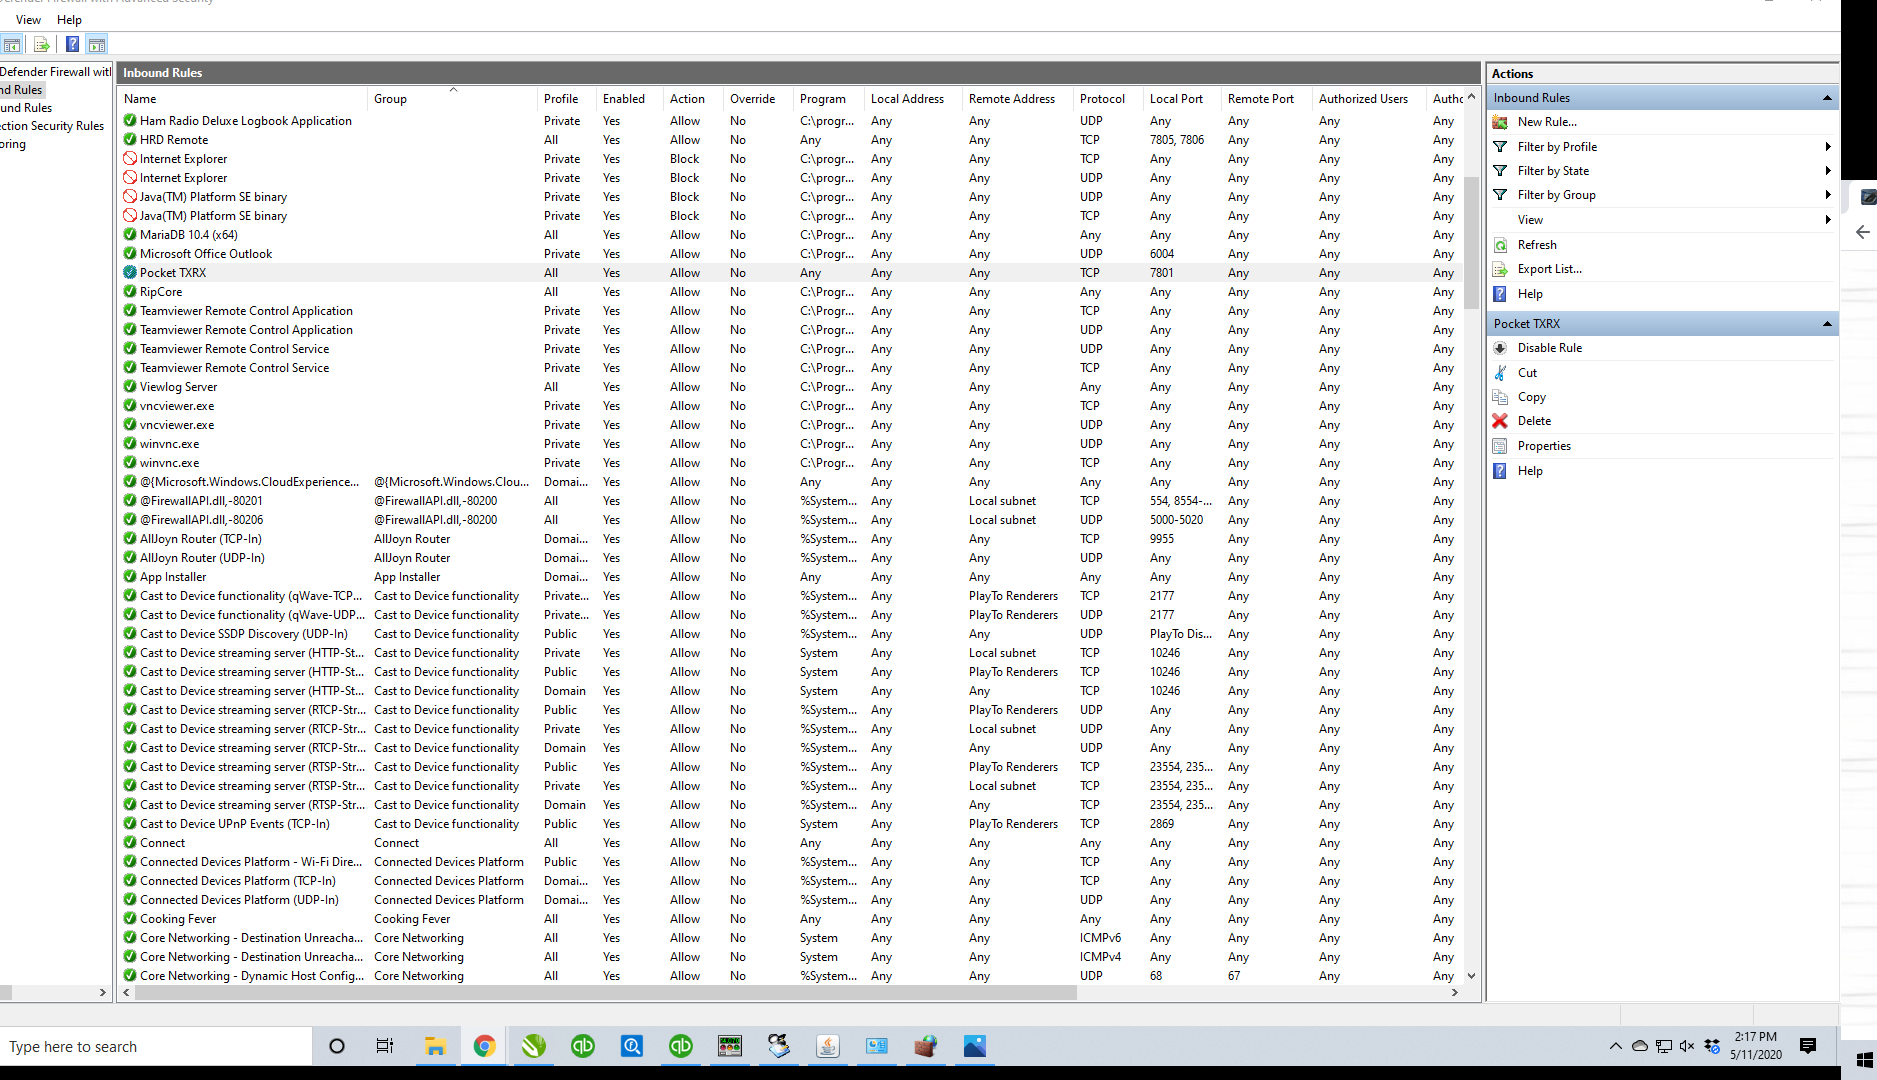Click the blue Help toolbar icon
The height and width of the screenshot is (1080, 1877).
point(72,44)
